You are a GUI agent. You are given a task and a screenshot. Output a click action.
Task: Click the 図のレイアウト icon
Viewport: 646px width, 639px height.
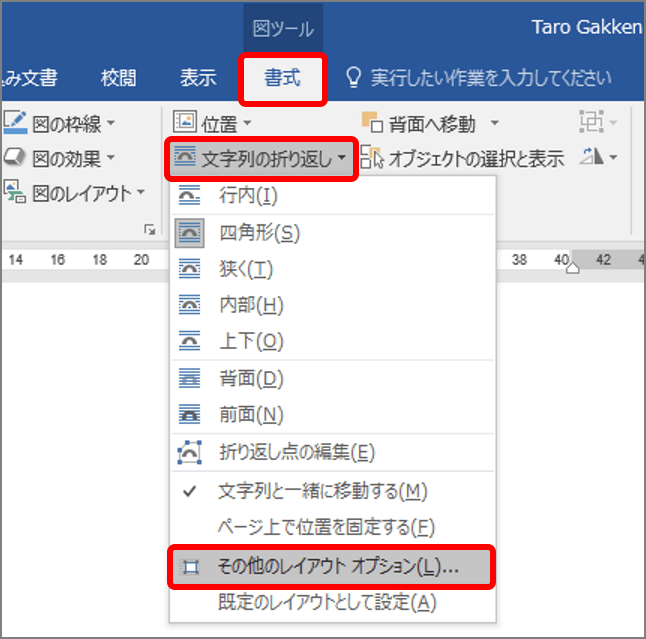point(15,192)
